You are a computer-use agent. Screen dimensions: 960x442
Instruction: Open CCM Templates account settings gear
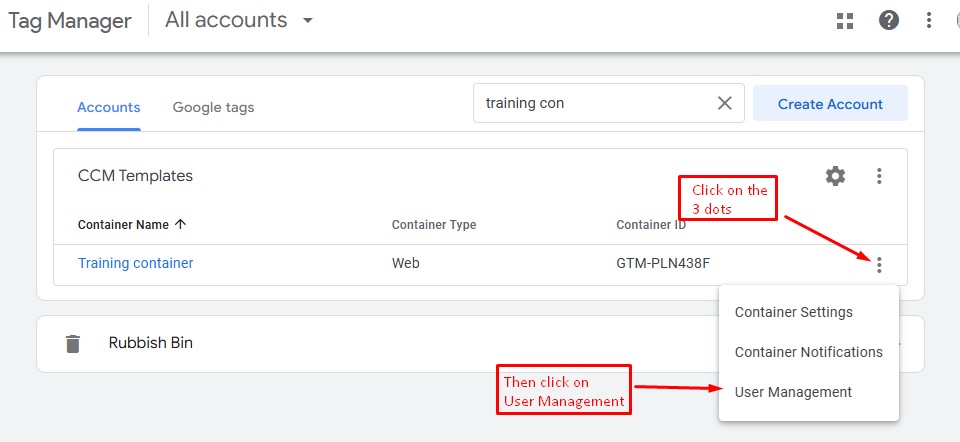835,176
